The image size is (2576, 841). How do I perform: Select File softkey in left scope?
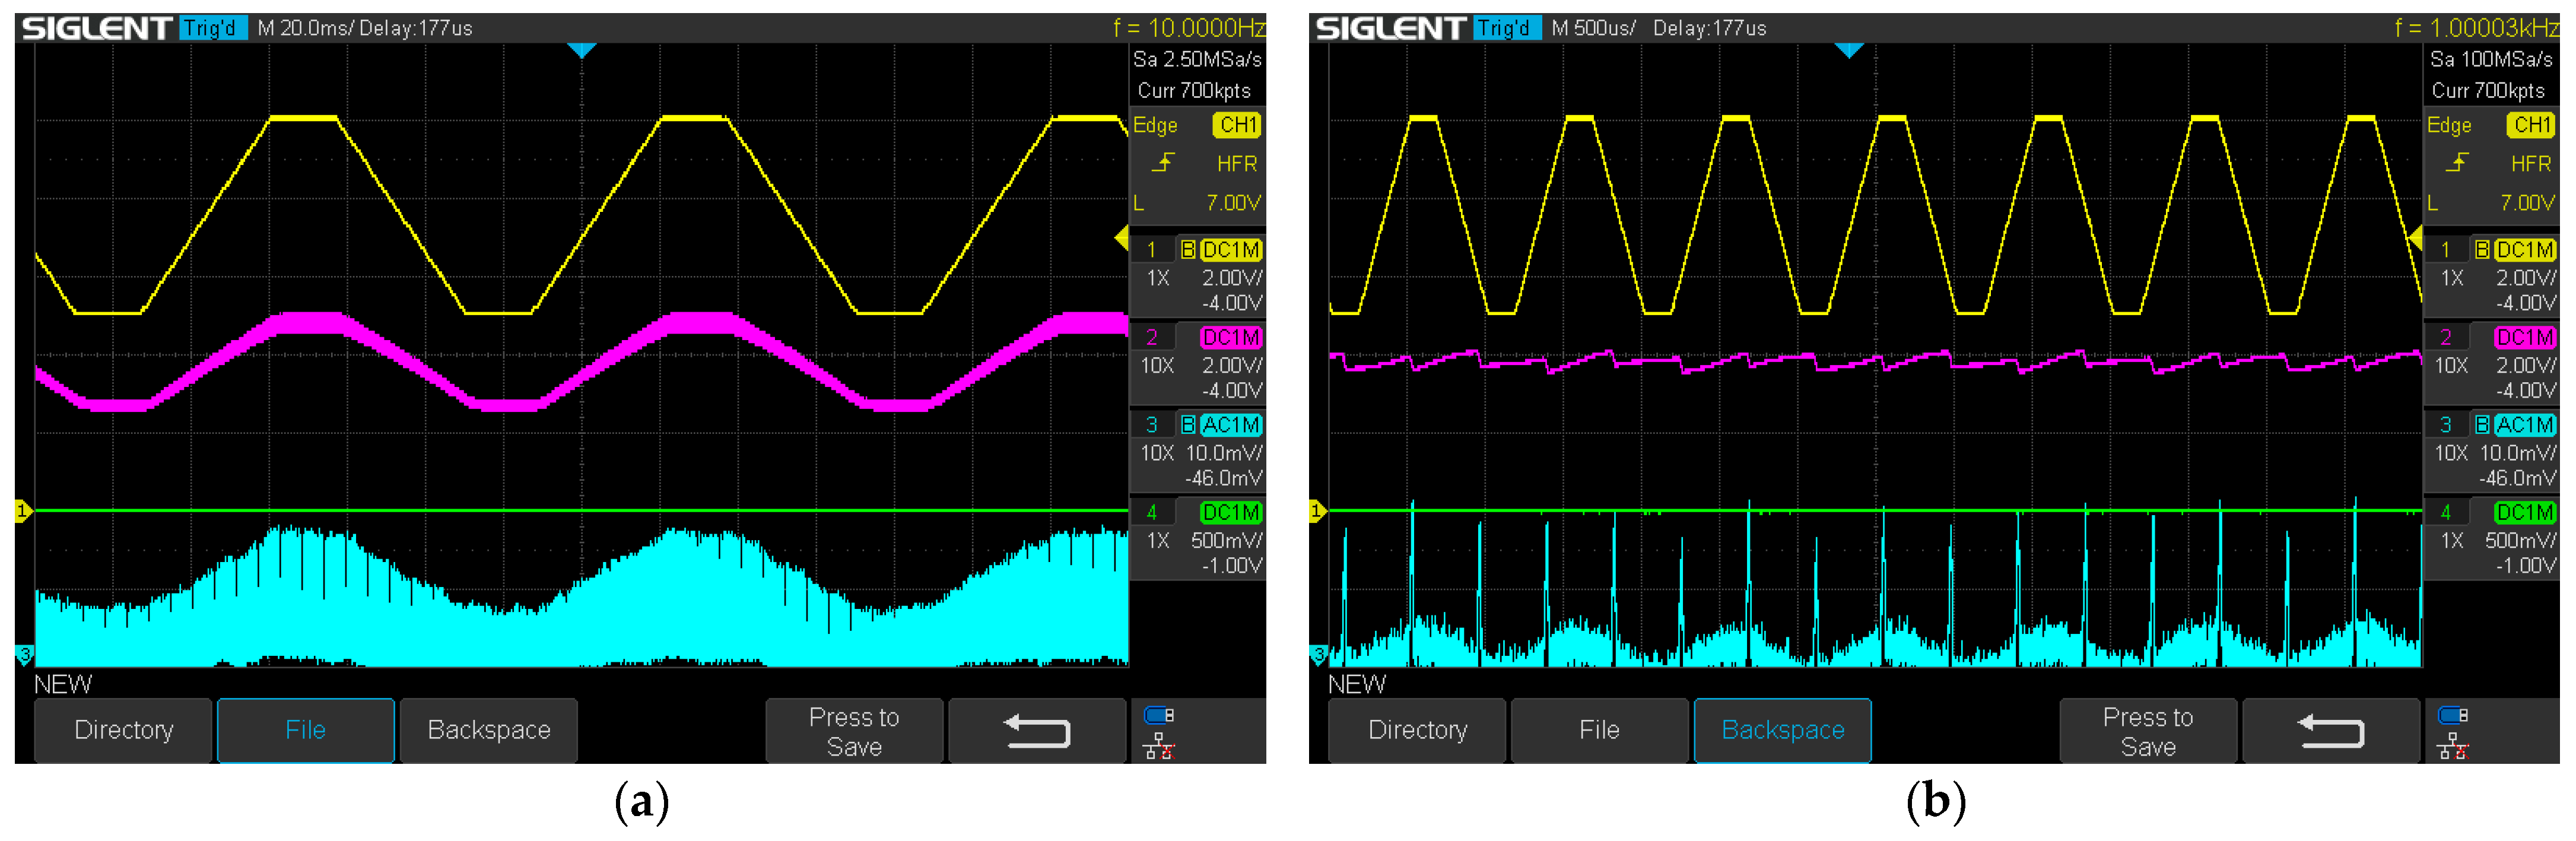305,731
